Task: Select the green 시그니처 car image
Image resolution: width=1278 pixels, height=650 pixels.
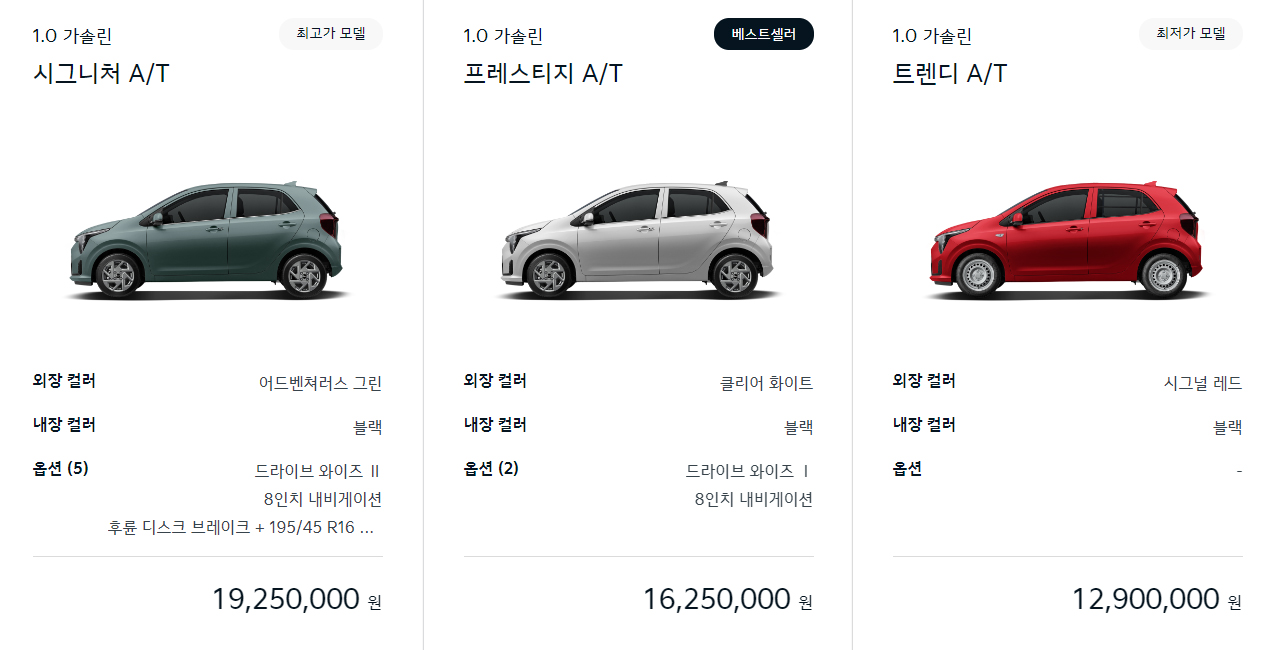Action: pyautogui.click(x=207, y=240)
